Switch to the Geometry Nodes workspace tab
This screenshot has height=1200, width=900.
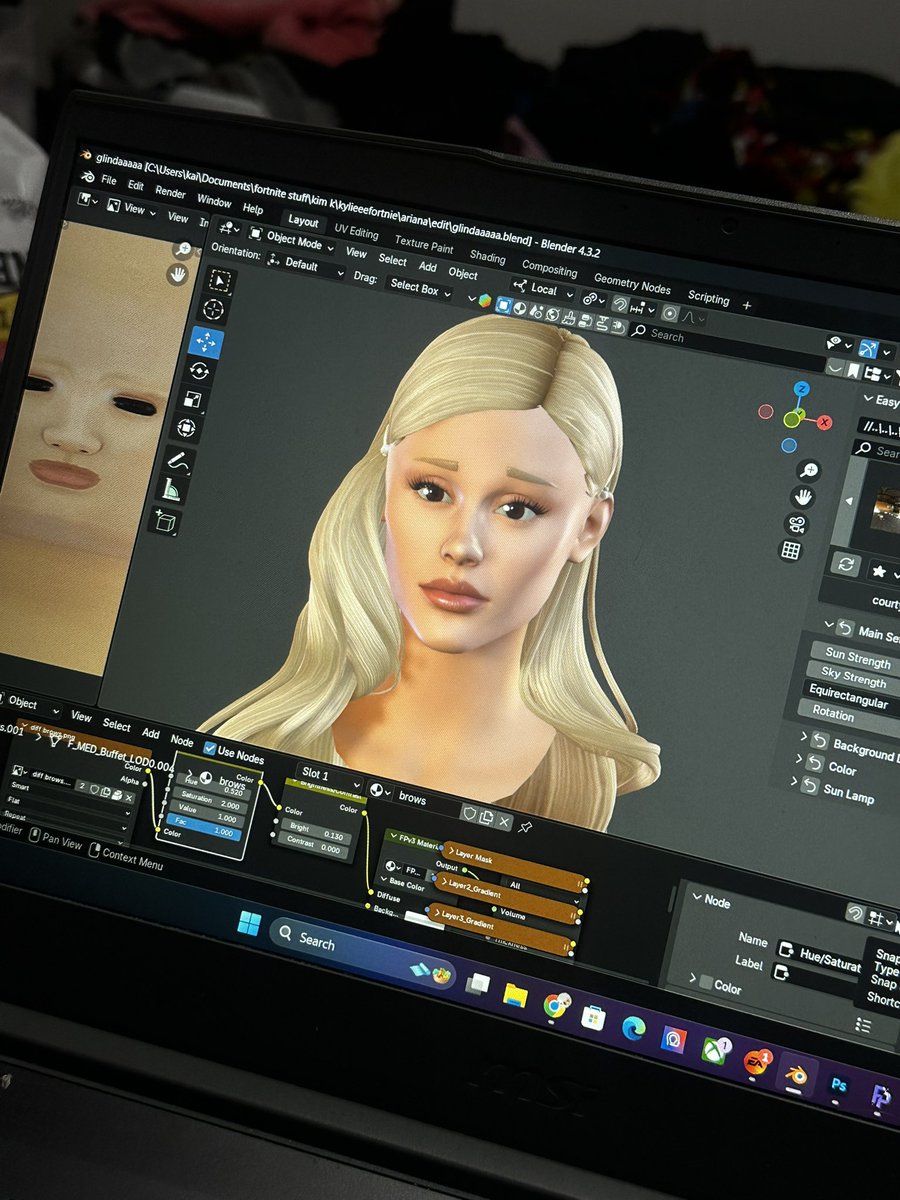click(632, 284)
